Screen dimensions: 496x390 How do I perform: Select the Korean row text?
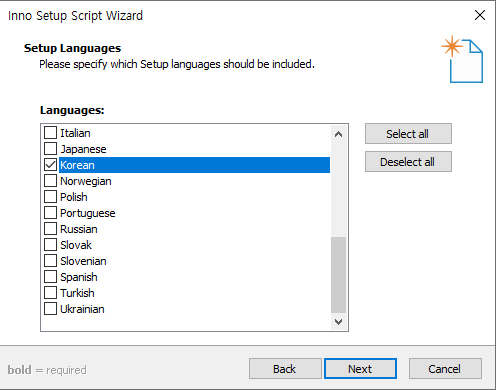point(77,165)
